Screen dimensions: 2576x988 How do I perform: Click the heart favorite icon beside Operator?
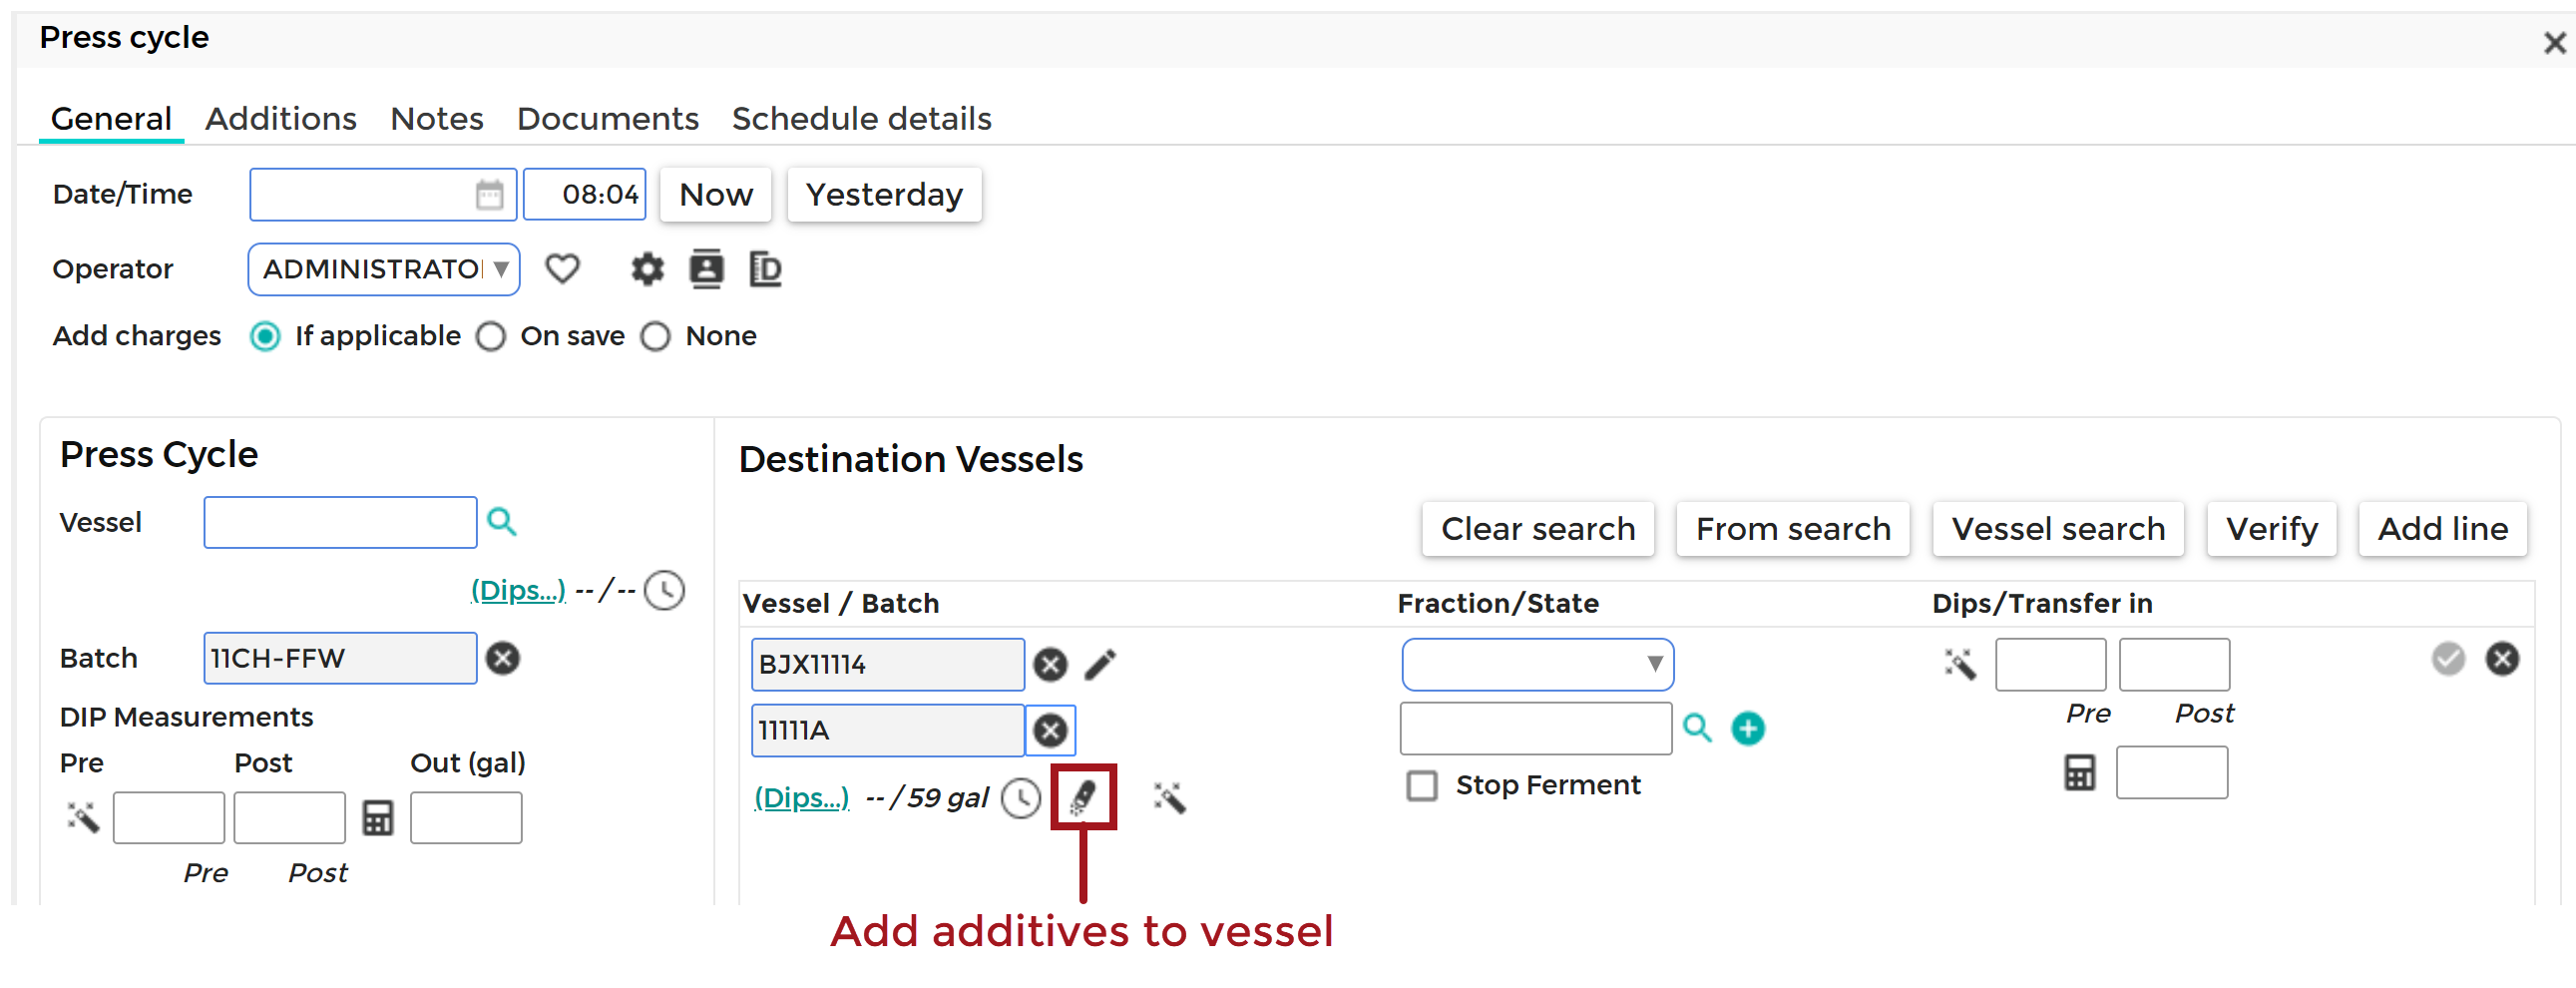562,269
